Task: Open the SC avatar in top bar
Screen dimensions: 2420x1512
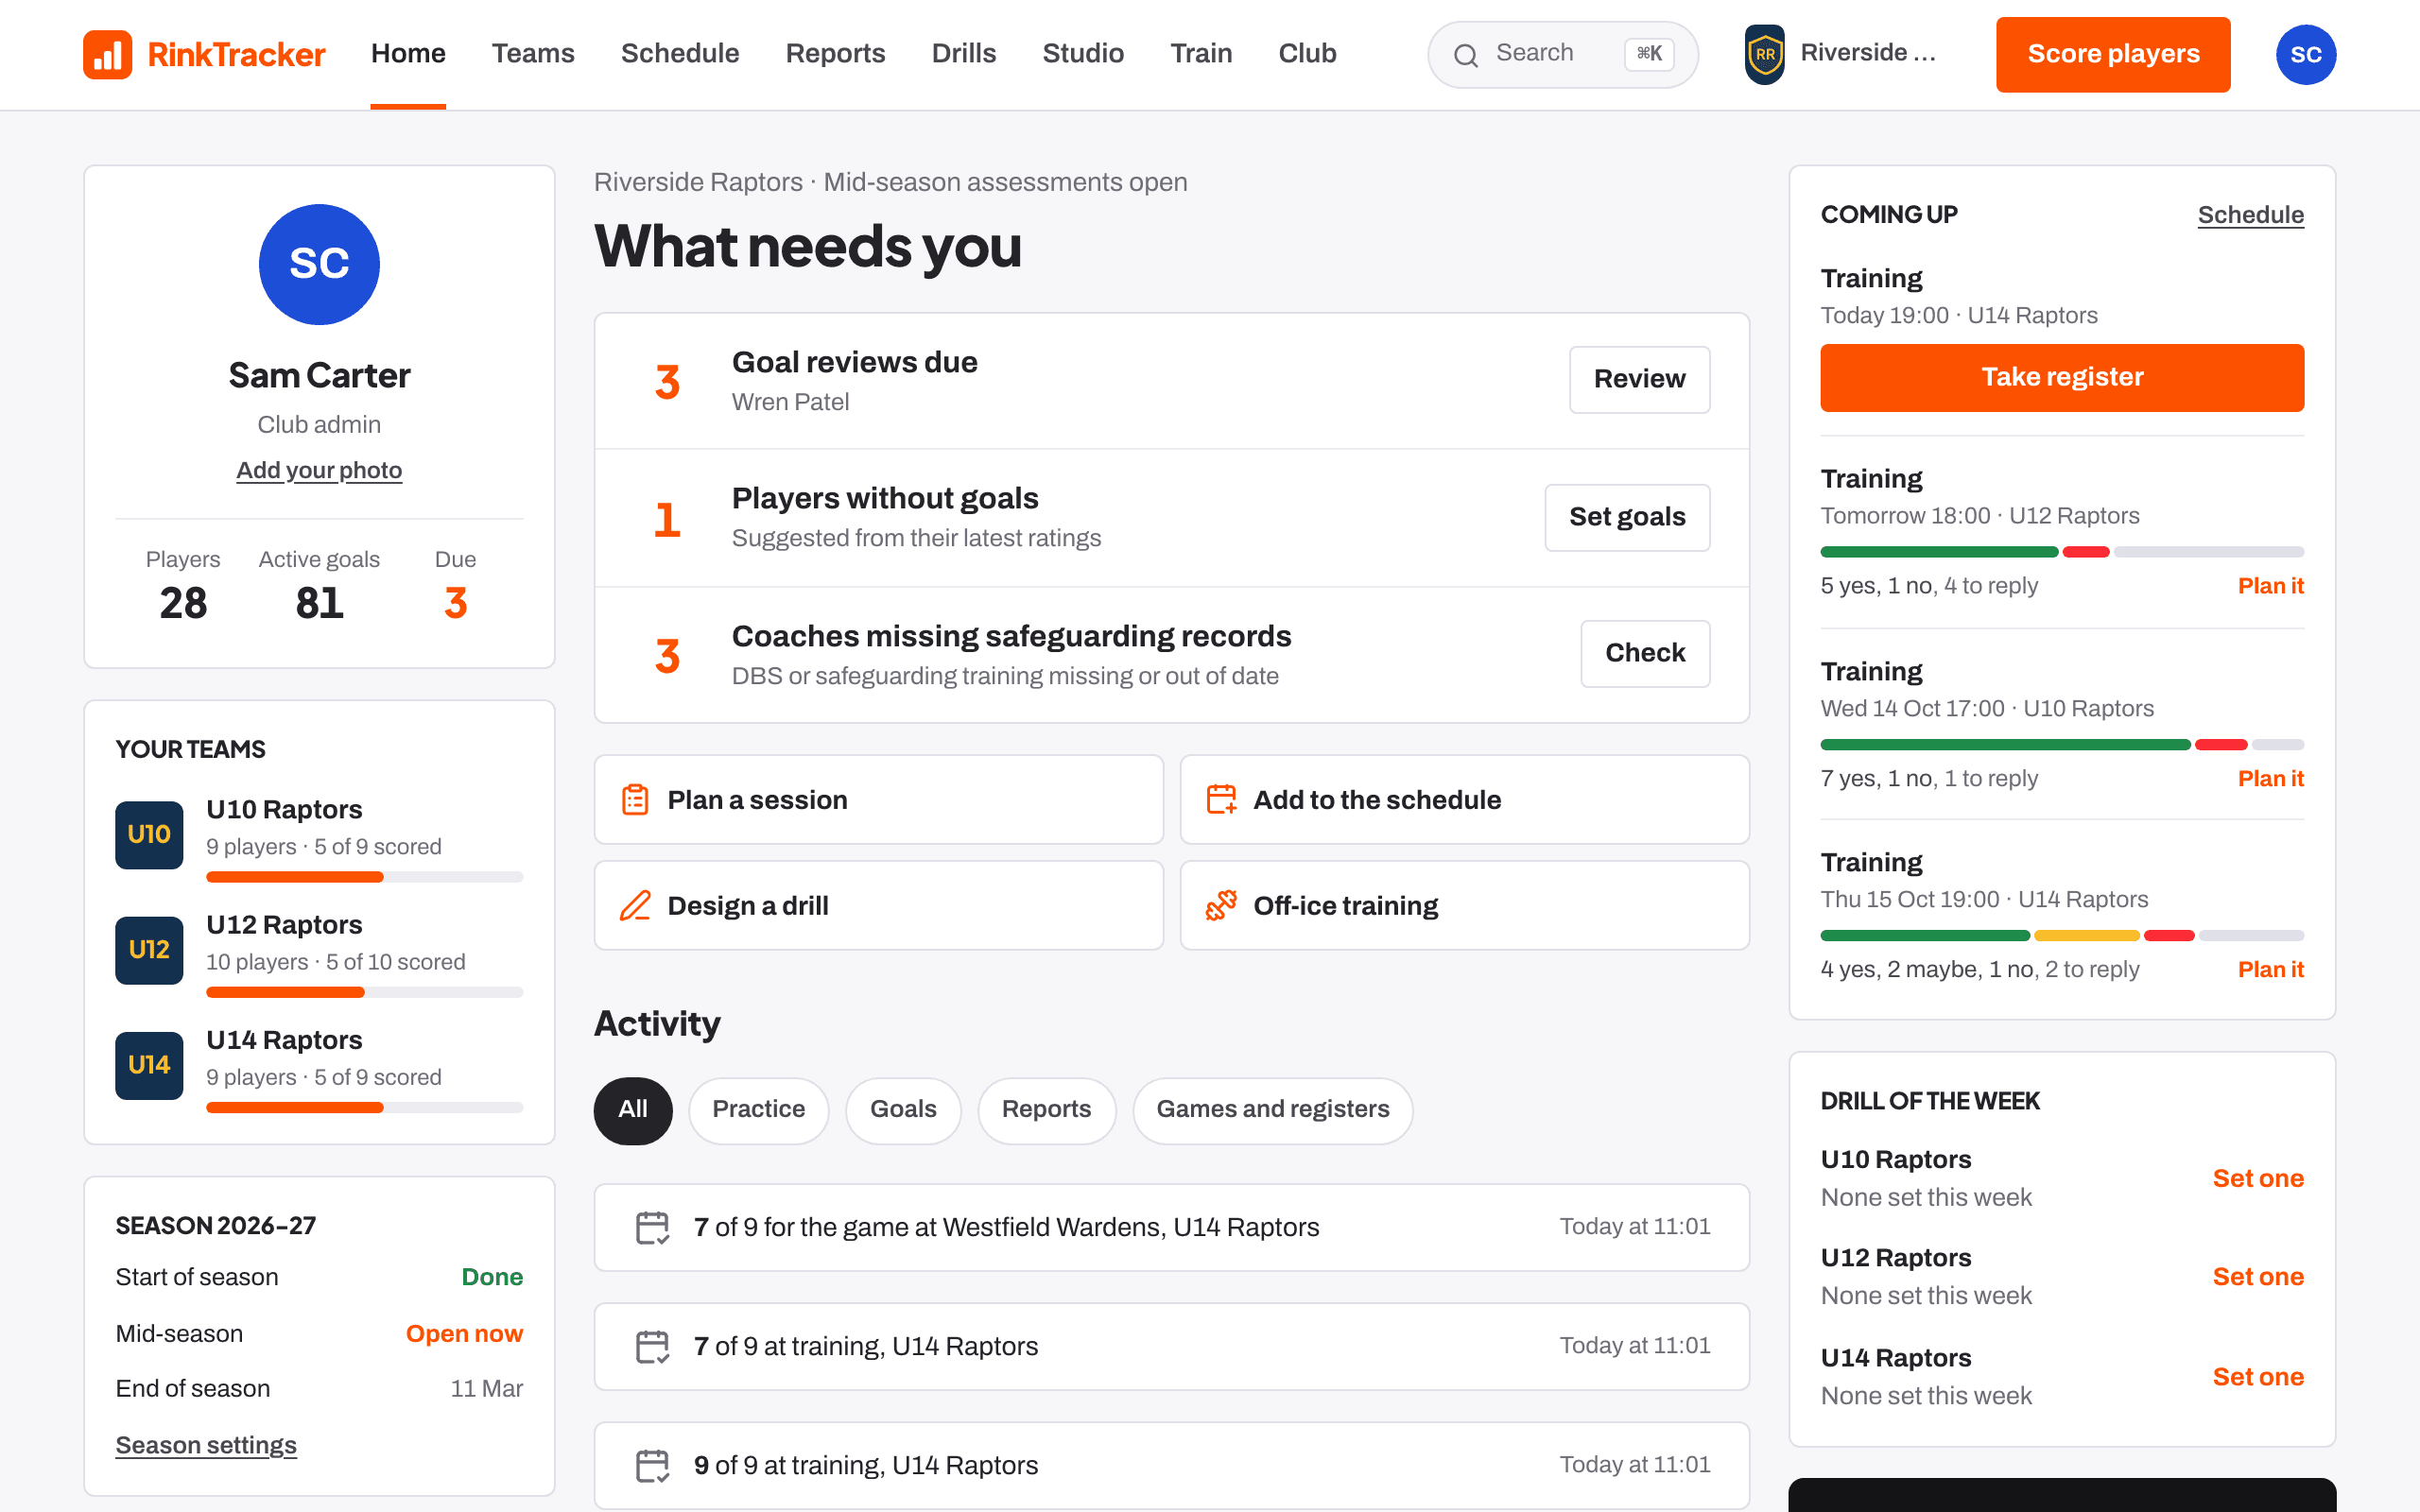Action: (x=2305, y=54)
